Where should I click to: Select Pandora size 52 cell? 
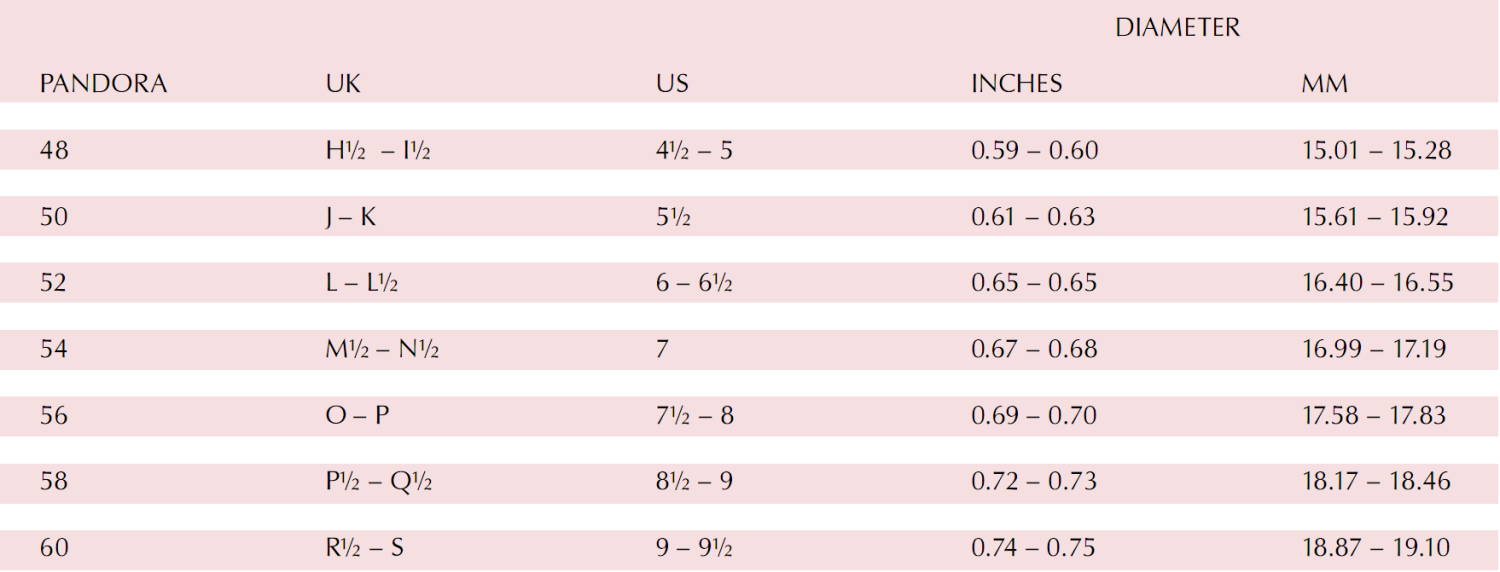point(54,283)
